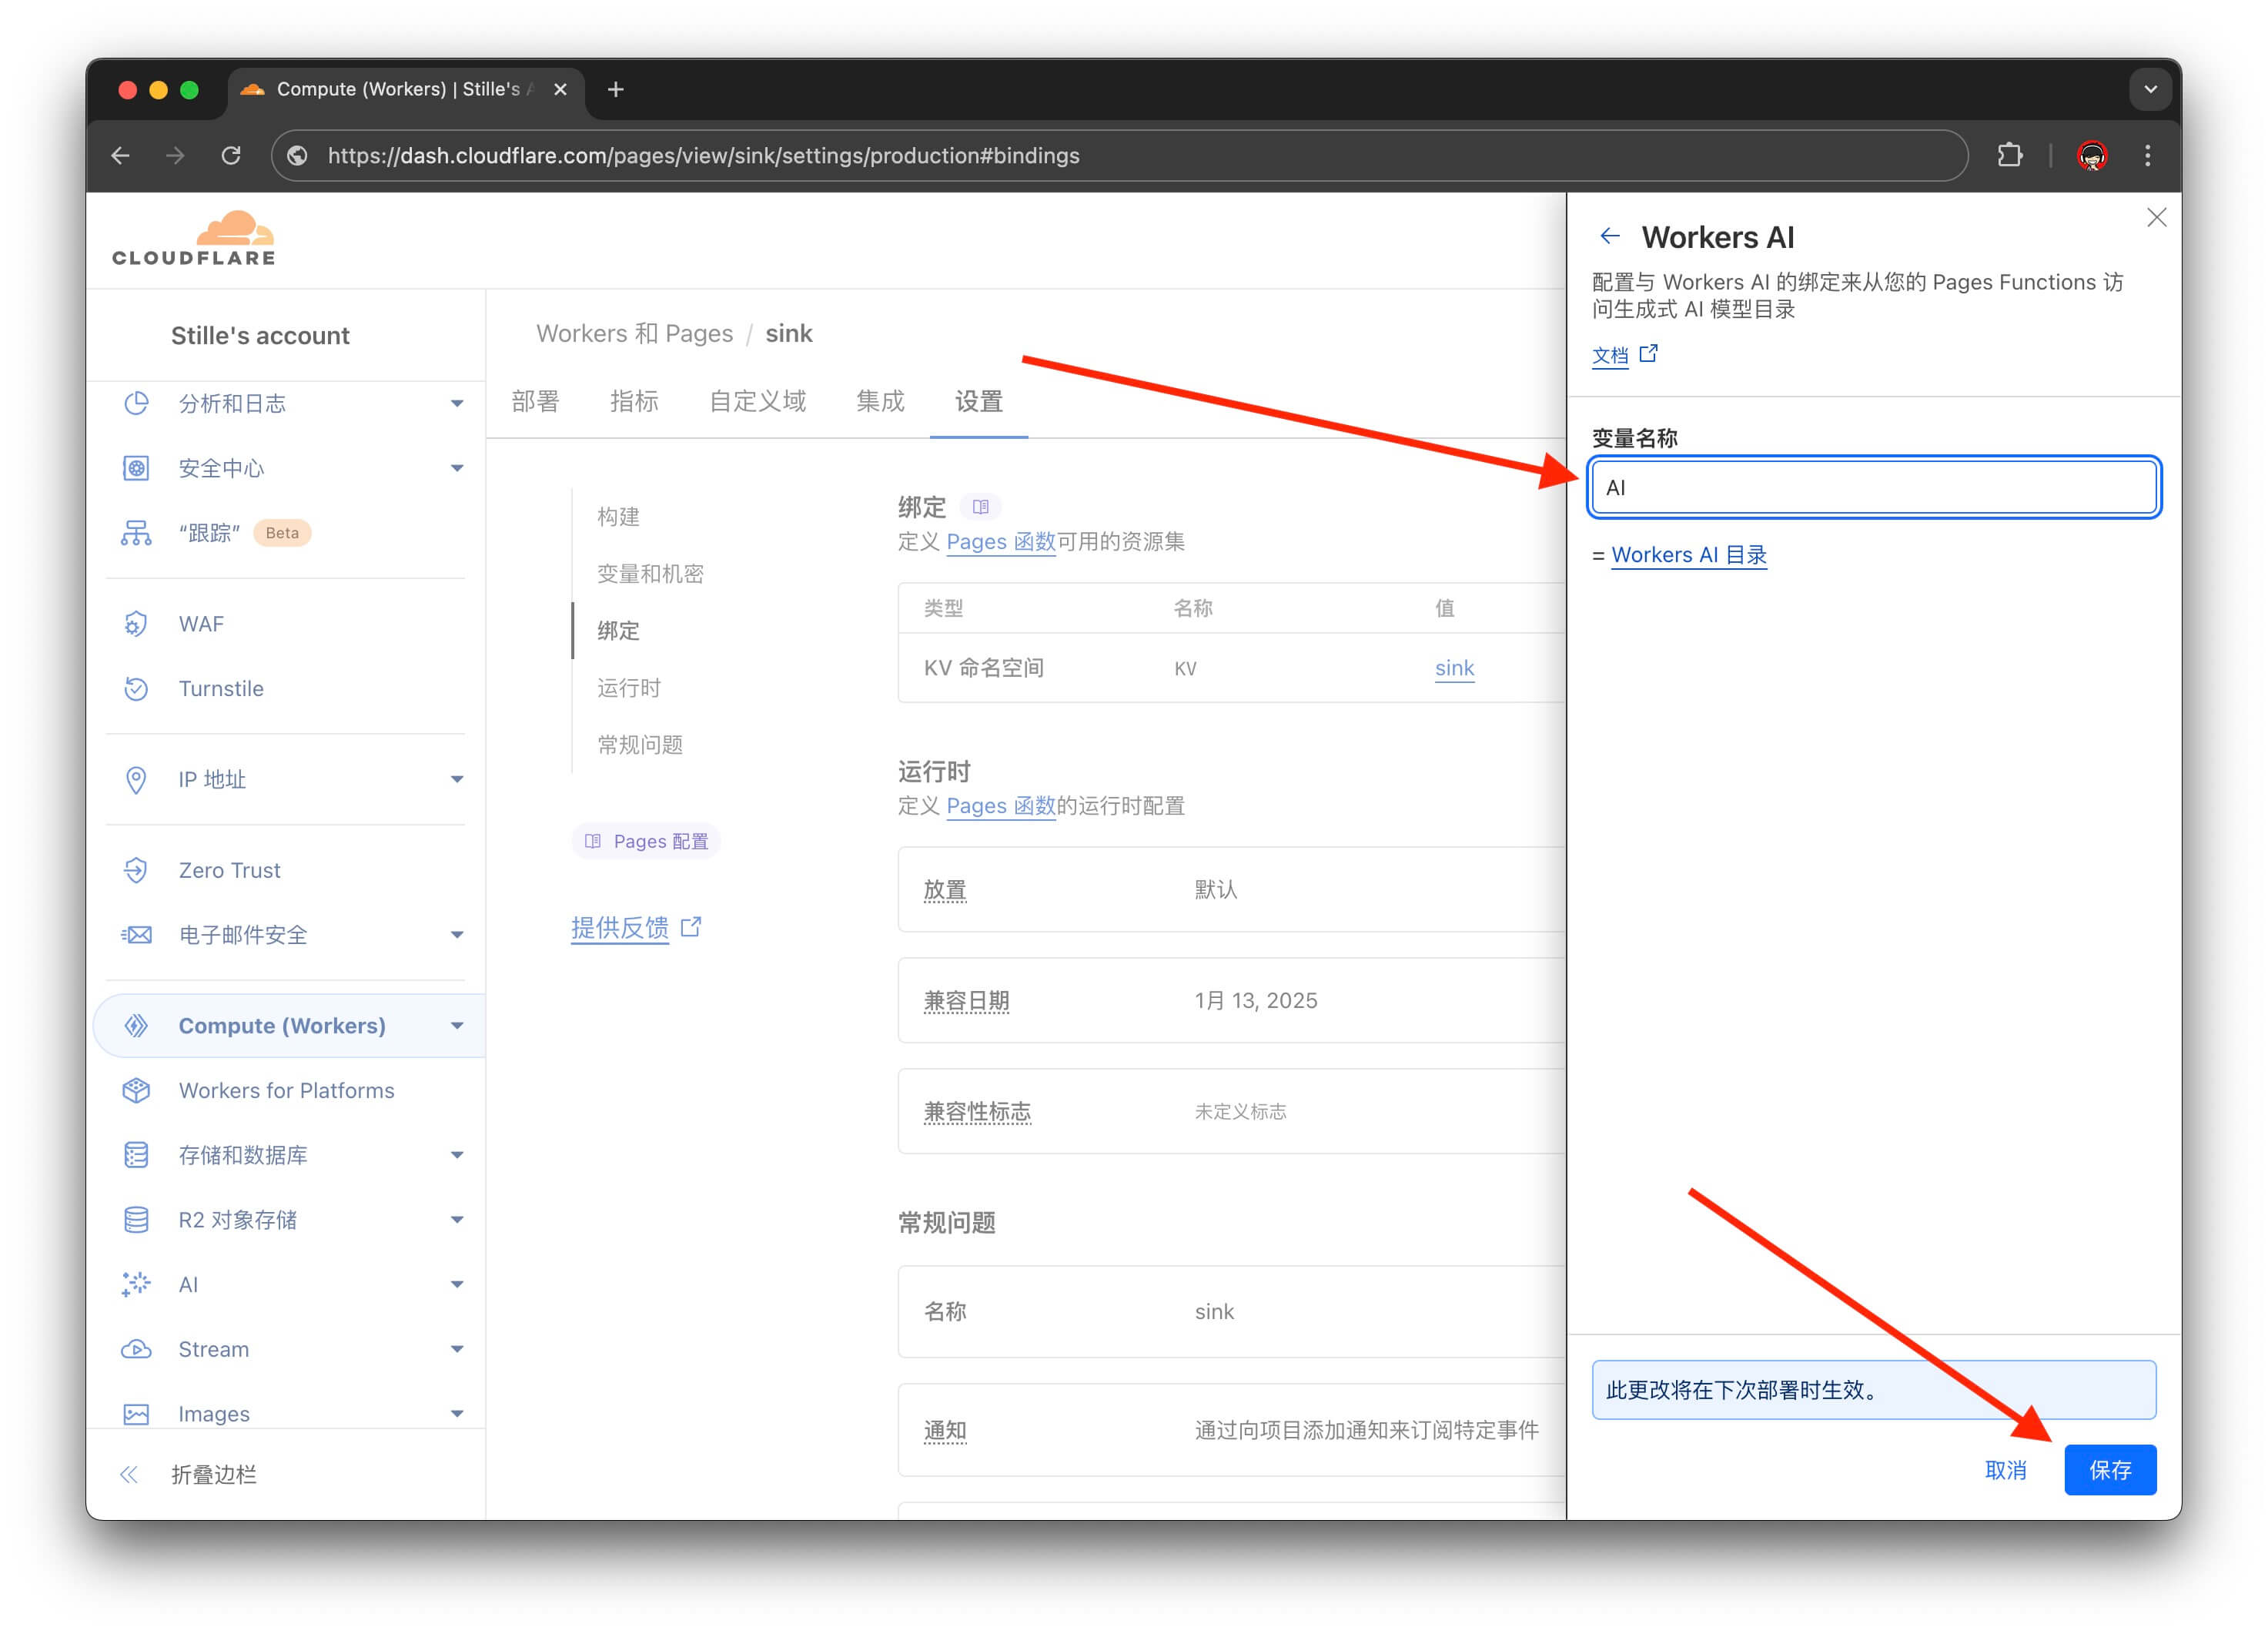The image size is (2268, 1634).
Task: Open the browser profile avatar
Action: tap(2092, 156)
